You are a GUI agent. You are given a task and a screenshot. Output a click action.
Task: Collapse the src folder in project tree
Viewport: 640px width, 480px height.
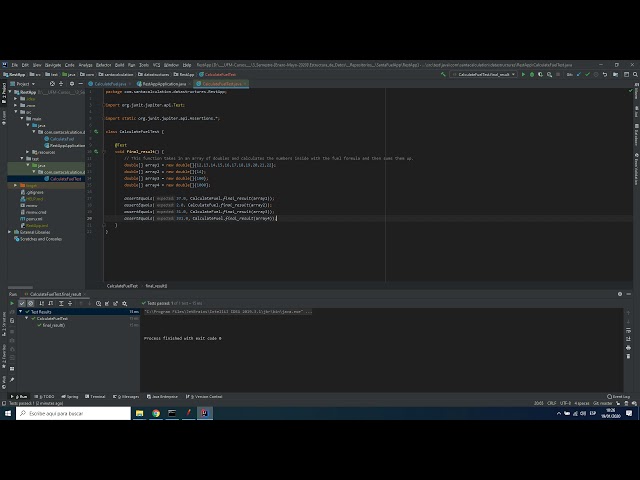[16, 112]
